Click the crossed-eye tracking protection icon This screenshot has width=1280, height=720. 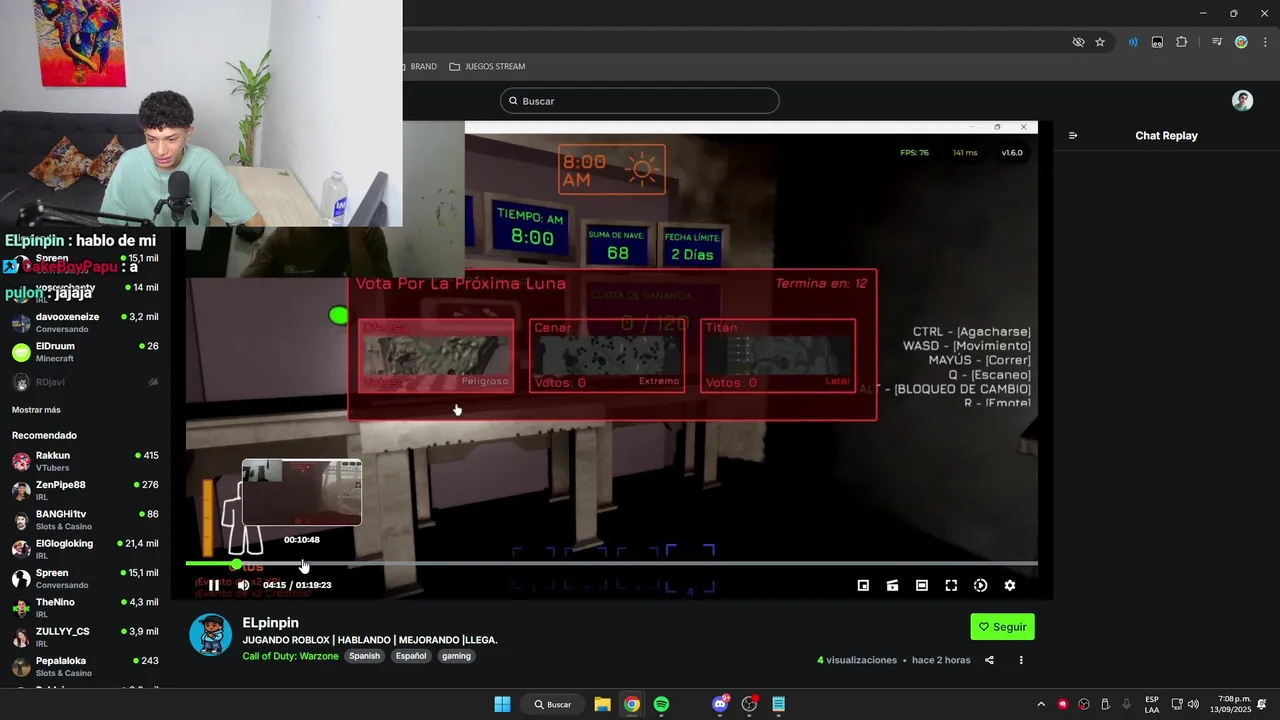(1078, 42)
